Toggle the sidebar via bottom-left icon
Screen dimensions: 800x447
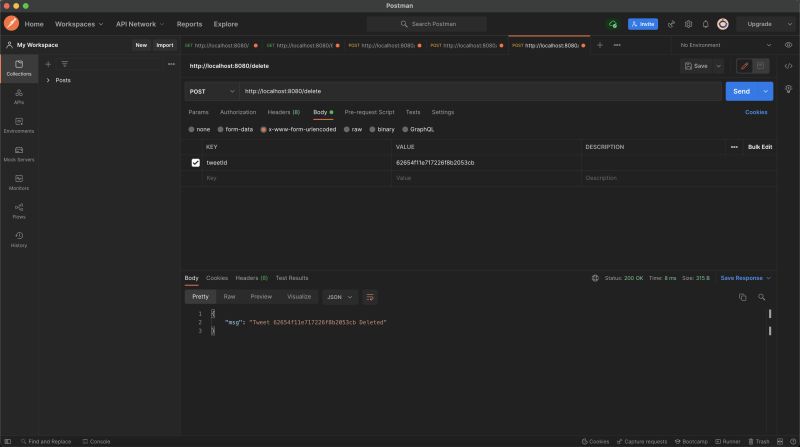[x=8, y=441]
